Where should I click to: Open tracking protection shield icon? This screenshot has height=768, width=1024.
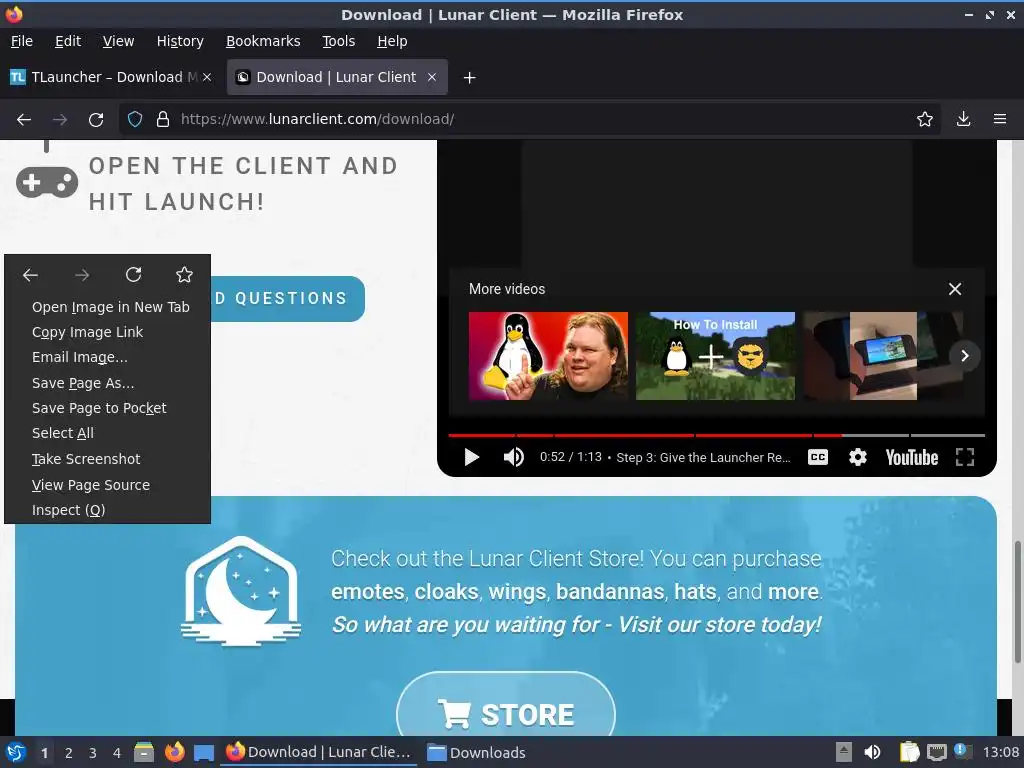point(135,120)
